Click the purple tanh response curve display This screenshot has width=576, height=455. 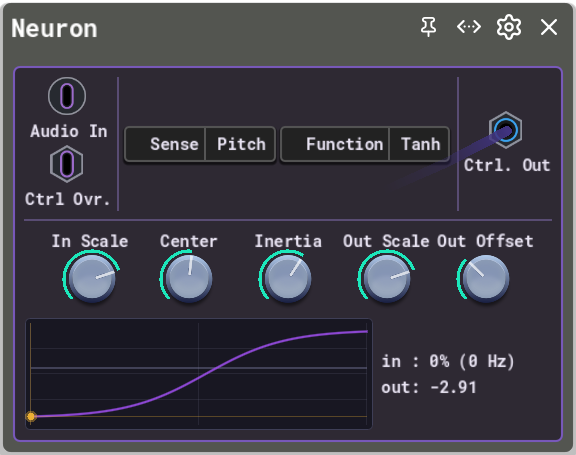point(199,374)
